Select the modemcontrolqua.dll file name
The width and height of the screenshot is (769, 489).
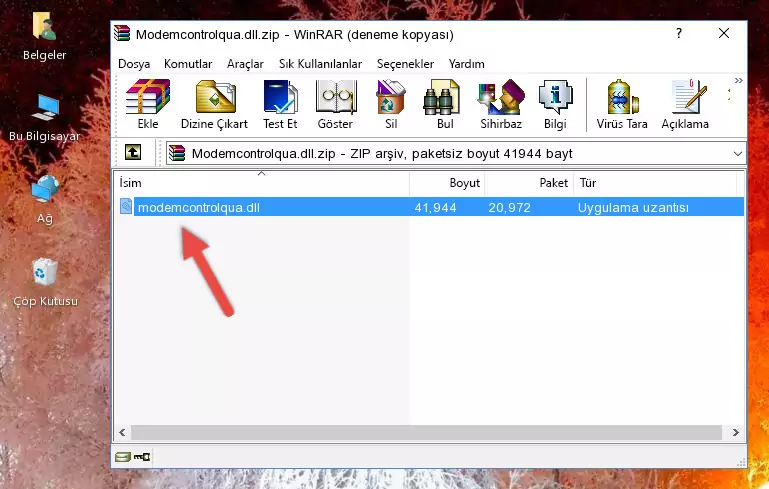[x=199, y=207]
